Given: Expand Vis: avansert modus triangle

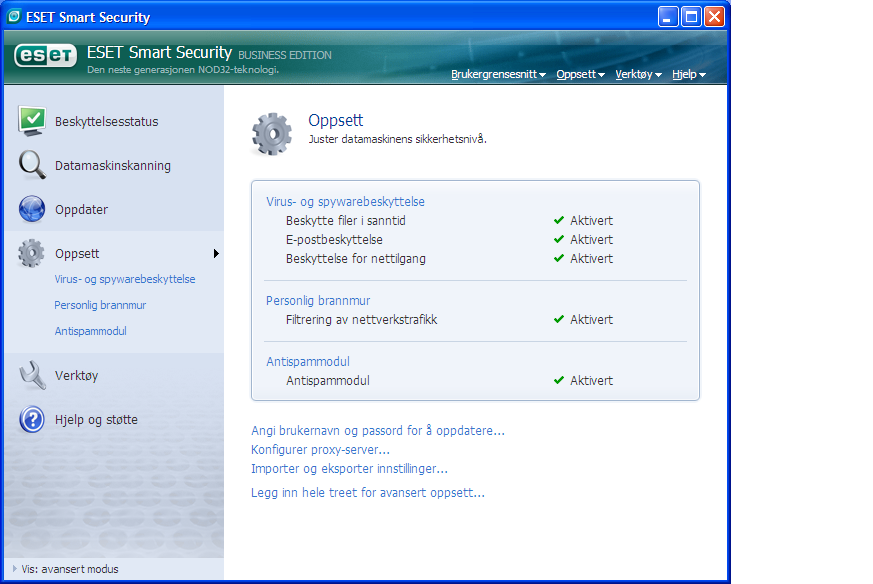Looking at the screenshot, I should click(14, 569).
